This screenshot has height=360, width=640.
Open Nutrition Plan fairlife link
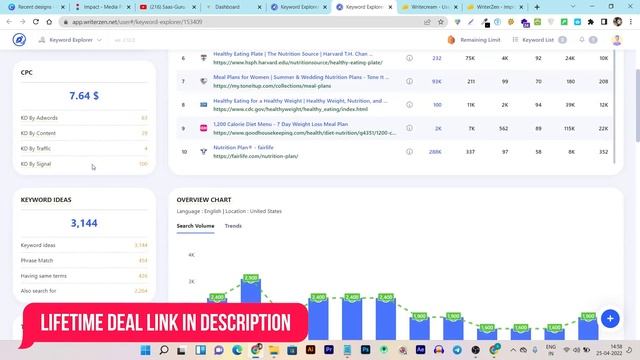(243, 147)
